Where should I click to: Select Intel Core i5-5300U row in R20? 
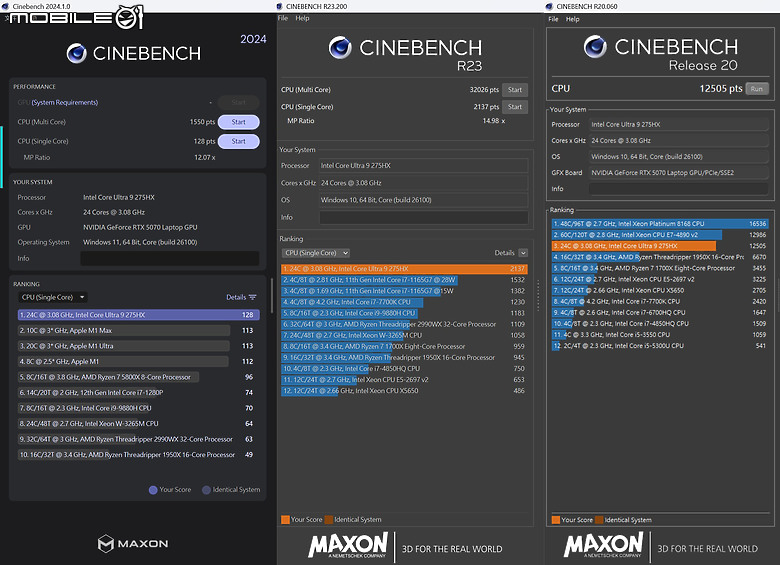pos(660,346)
